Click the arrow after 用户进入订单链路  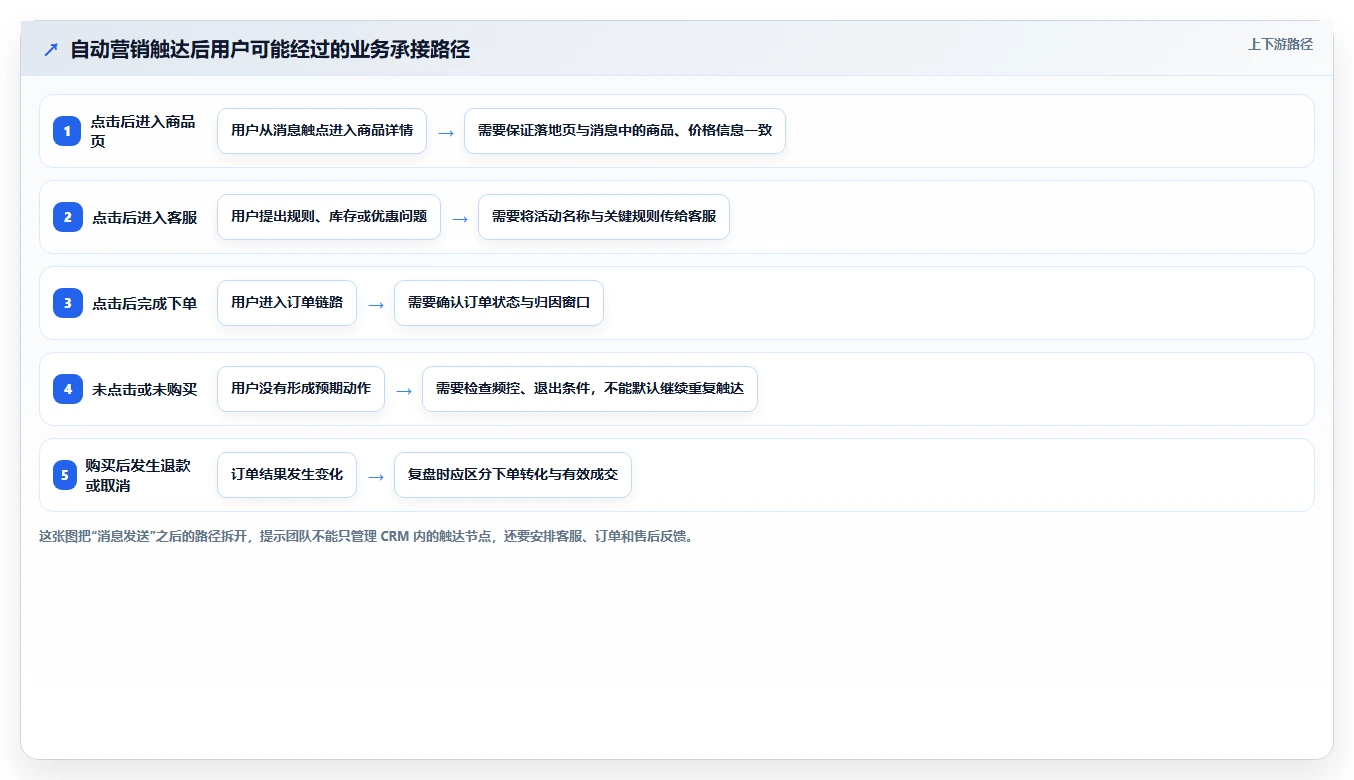pos(376,304)
